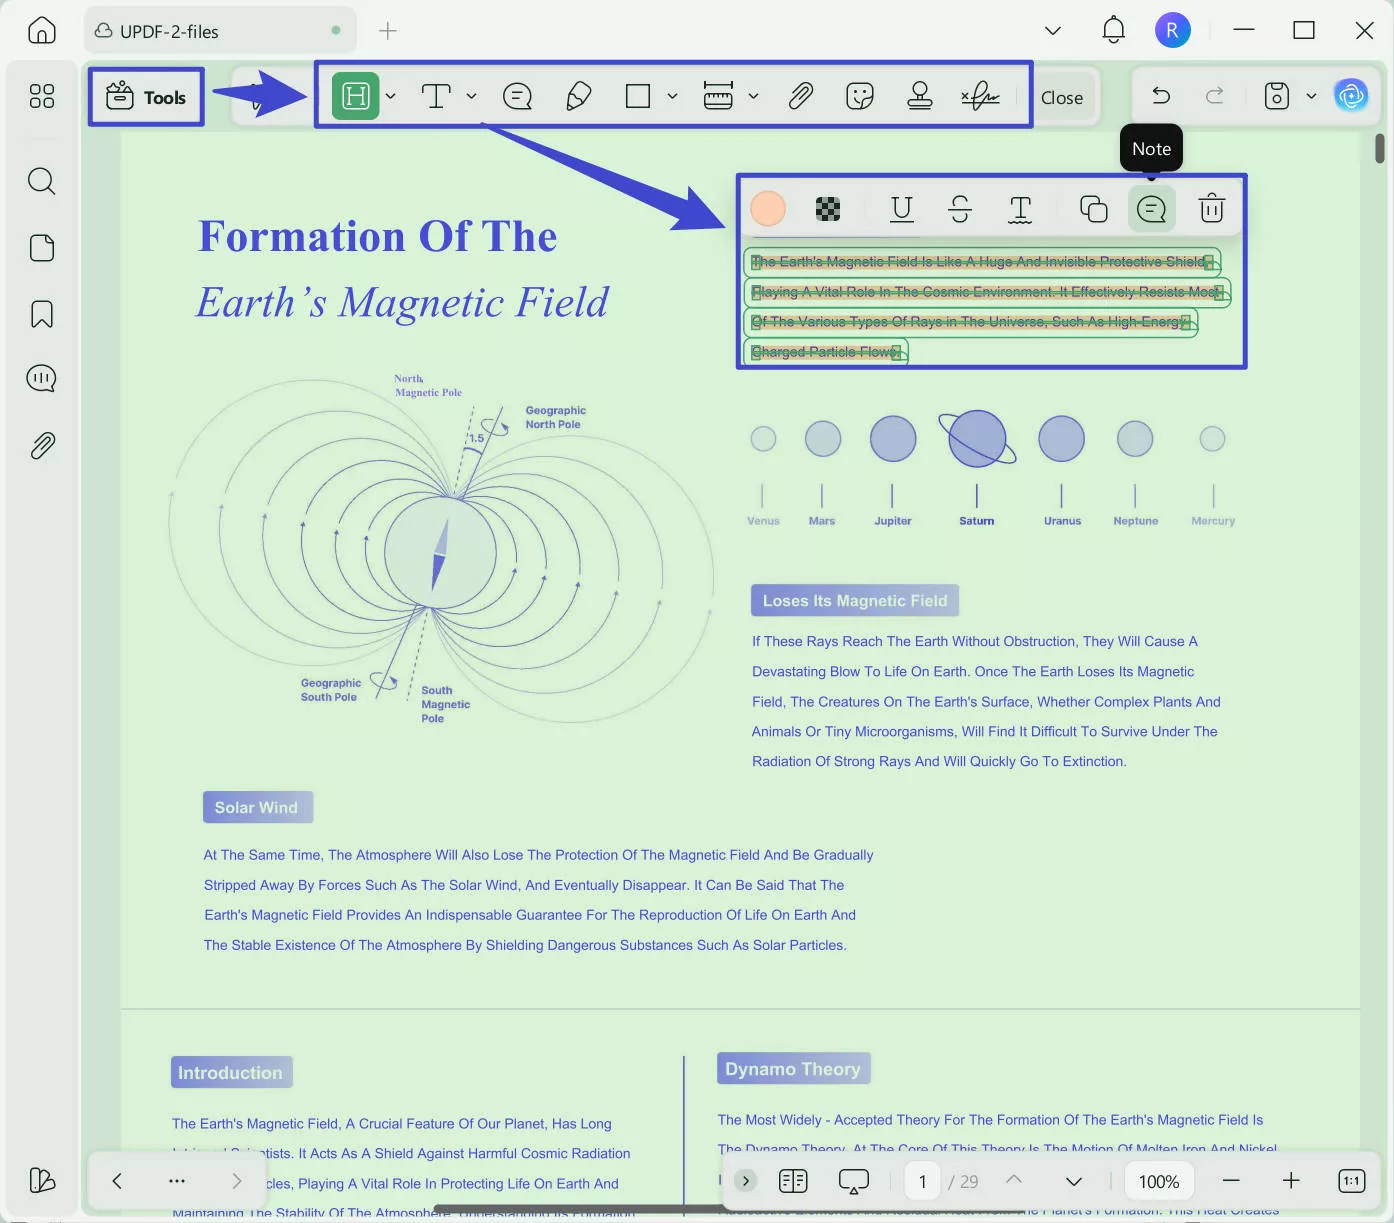Screen dimensions: 1394x1223
Task: Open the UPDF AI assistant
Action: click(x=1351, y=96)
